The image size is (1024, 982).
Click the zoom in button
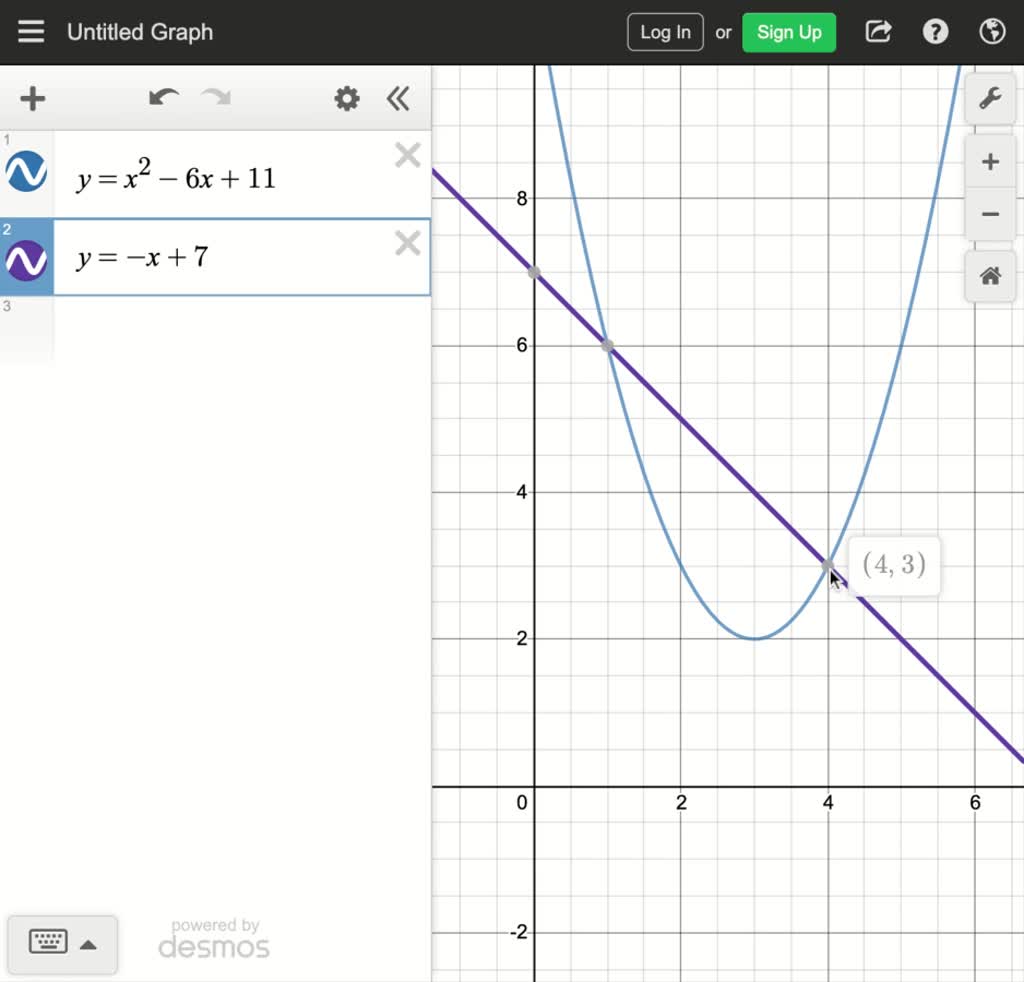(x=989, y=161)
